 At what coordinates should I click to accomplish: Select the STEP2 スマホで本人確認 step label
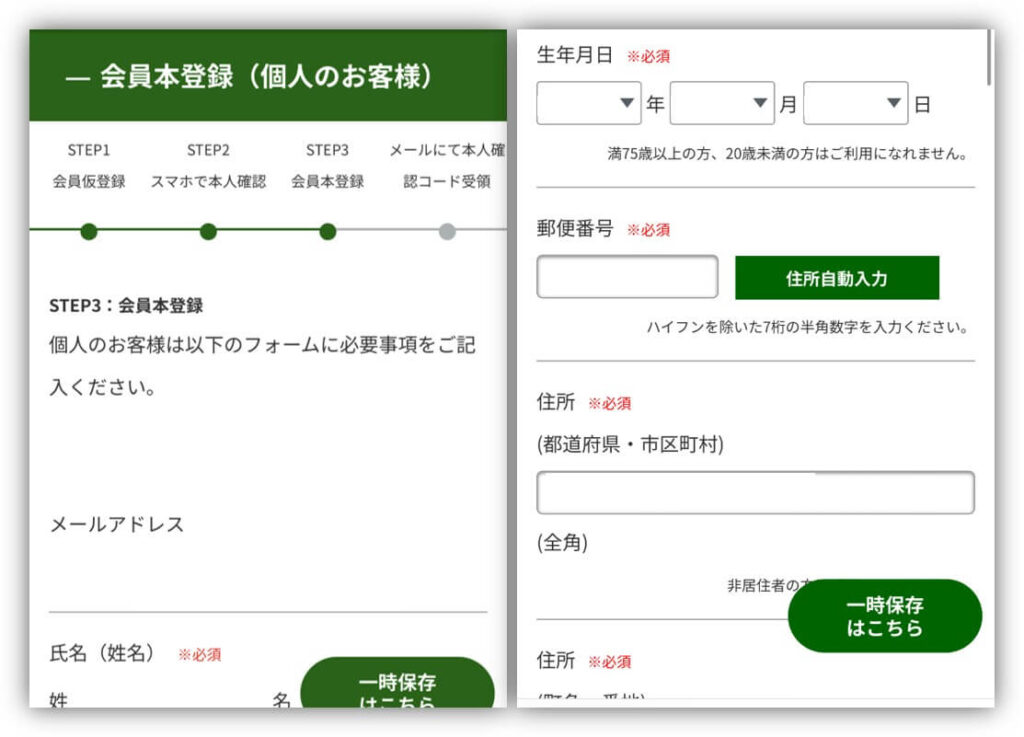208,166
